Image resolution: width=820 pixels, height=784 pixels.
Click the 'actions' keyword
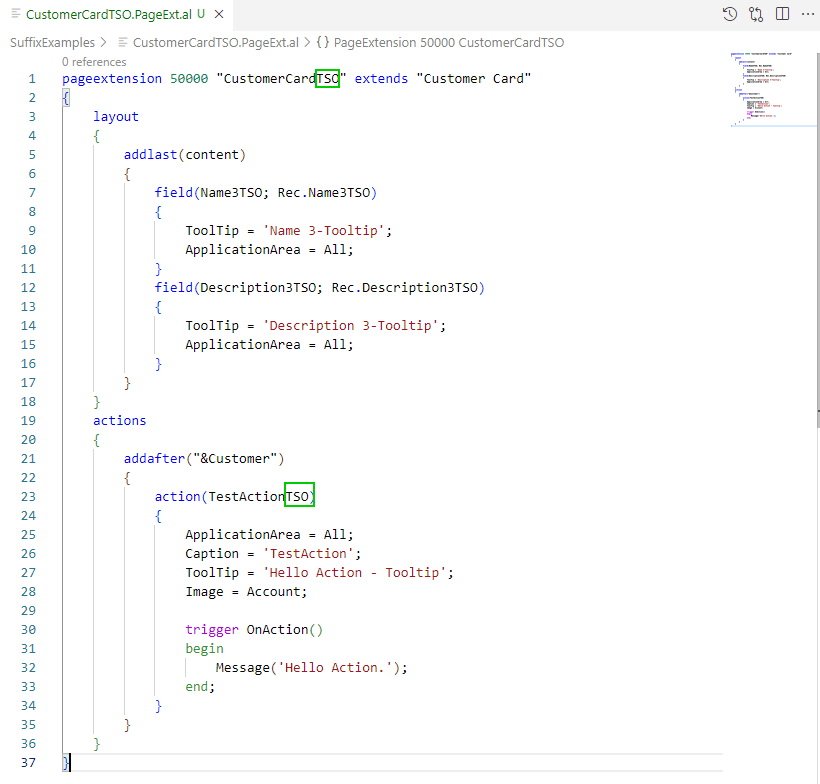tap(120, 421)
